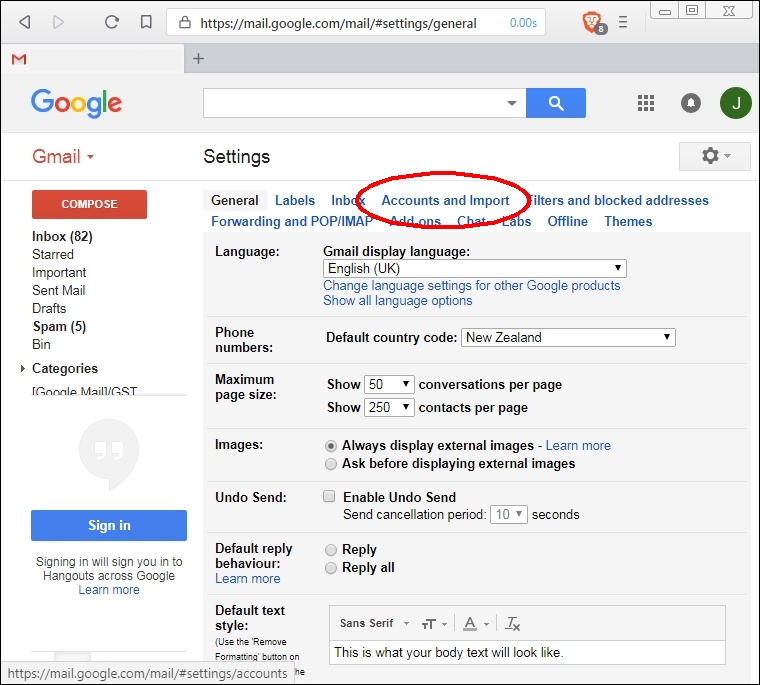Click the Google logo
The width and height of the screenshot is (760, 685).
pos(77,103)
